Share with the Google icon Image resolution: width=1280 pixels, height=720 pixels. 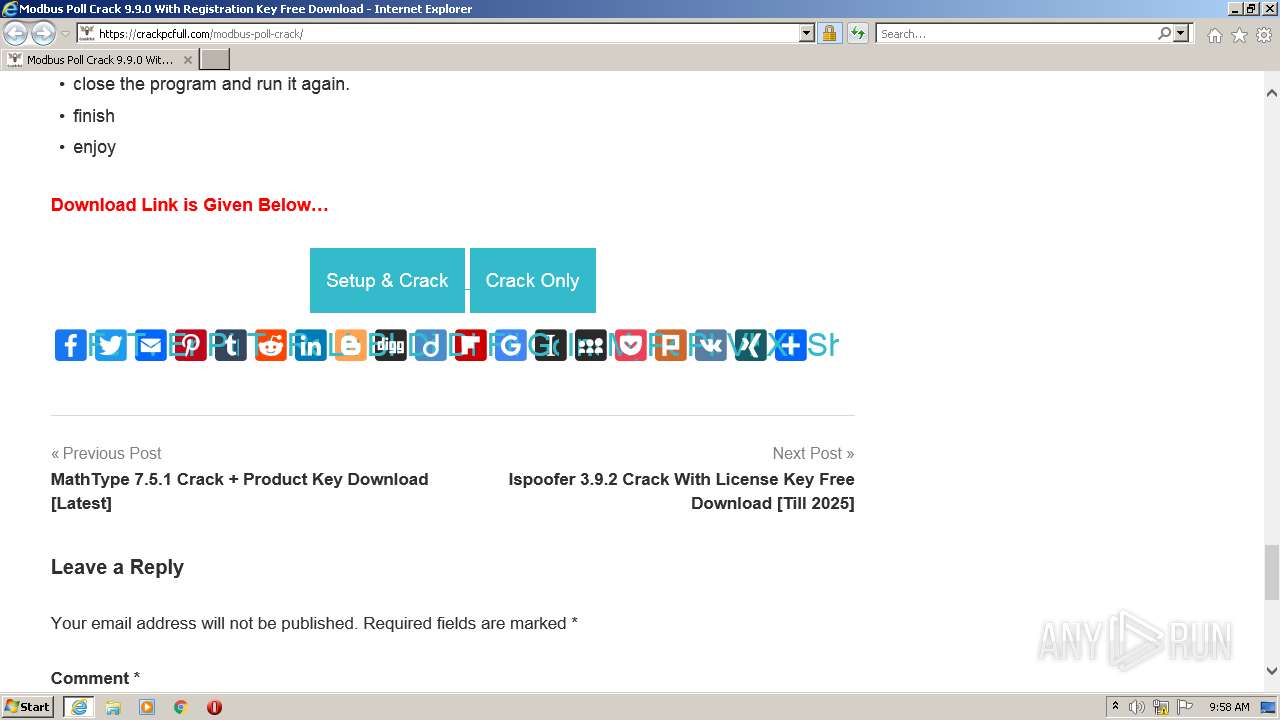click(x=511, y=345)
